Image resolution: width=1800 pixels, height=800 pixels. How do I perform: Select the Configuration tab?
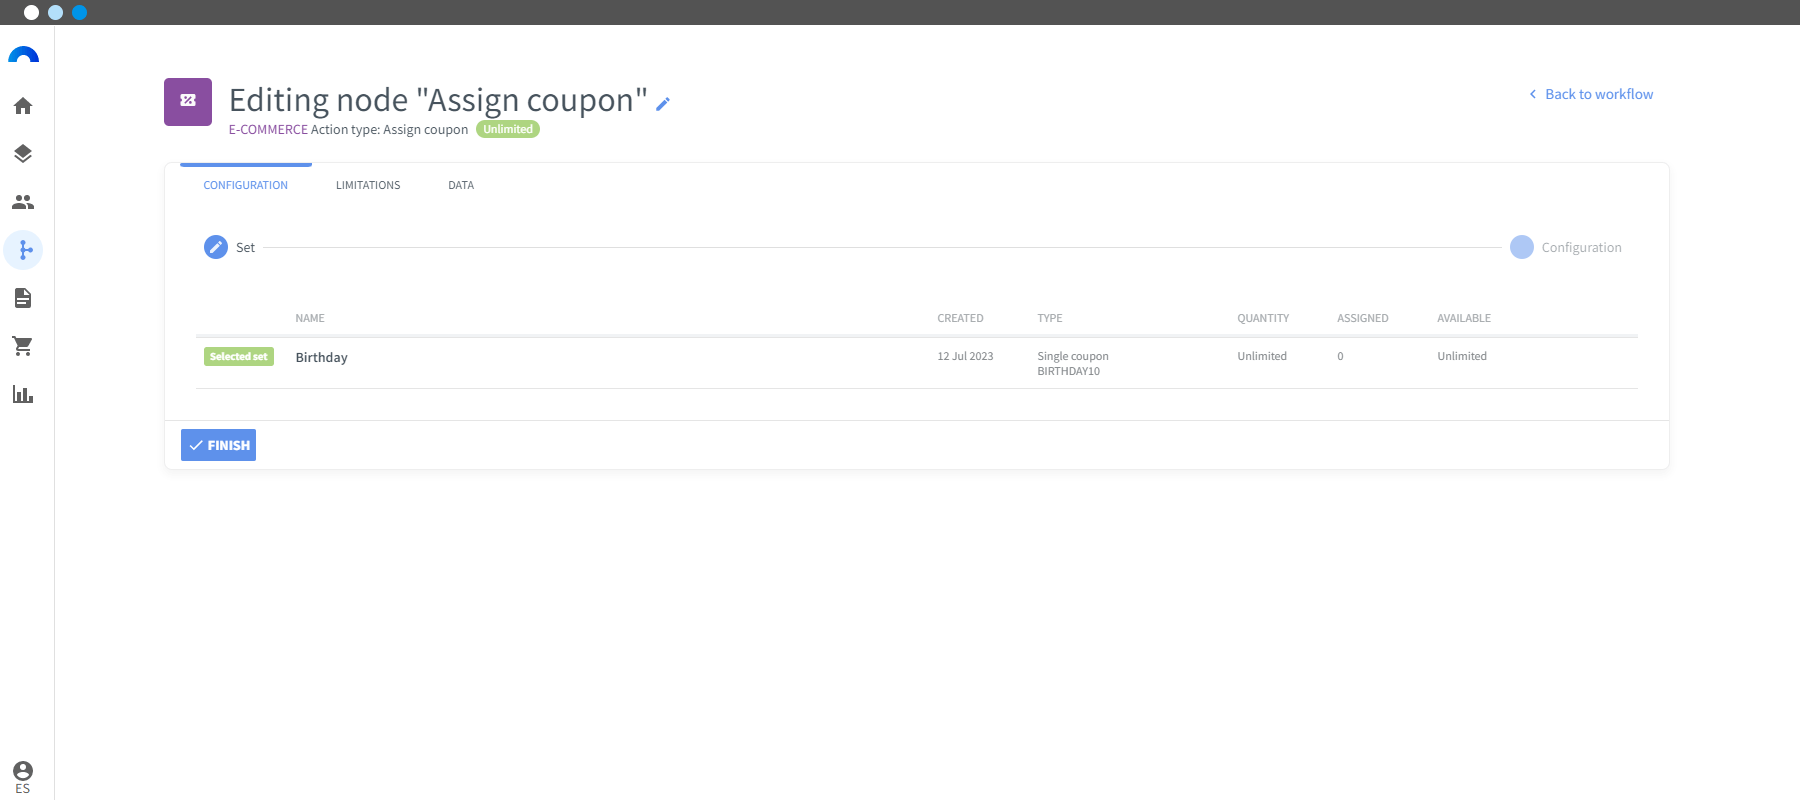click(245, 185)
